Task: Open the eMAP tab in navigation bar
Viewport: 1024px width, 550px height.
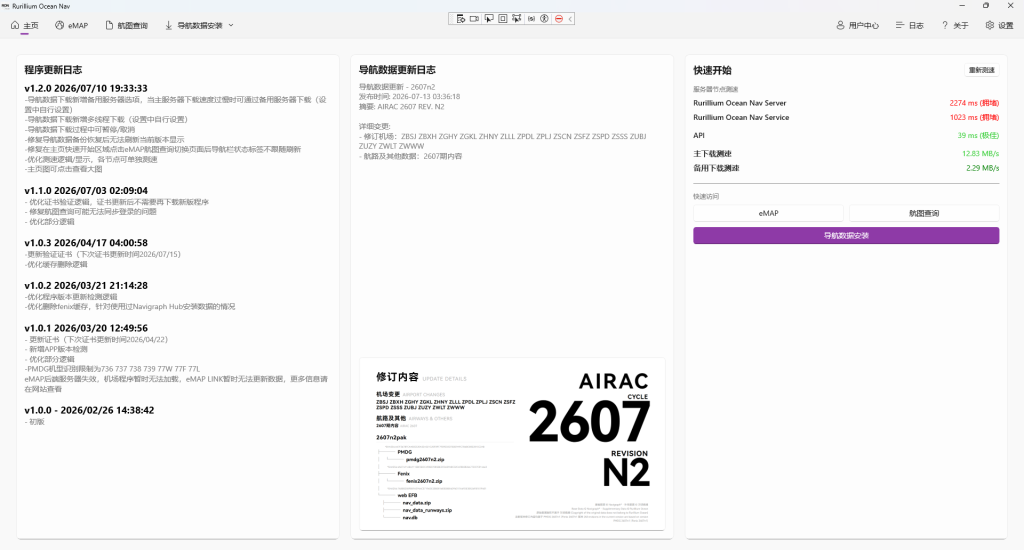Action: [71, 25]
